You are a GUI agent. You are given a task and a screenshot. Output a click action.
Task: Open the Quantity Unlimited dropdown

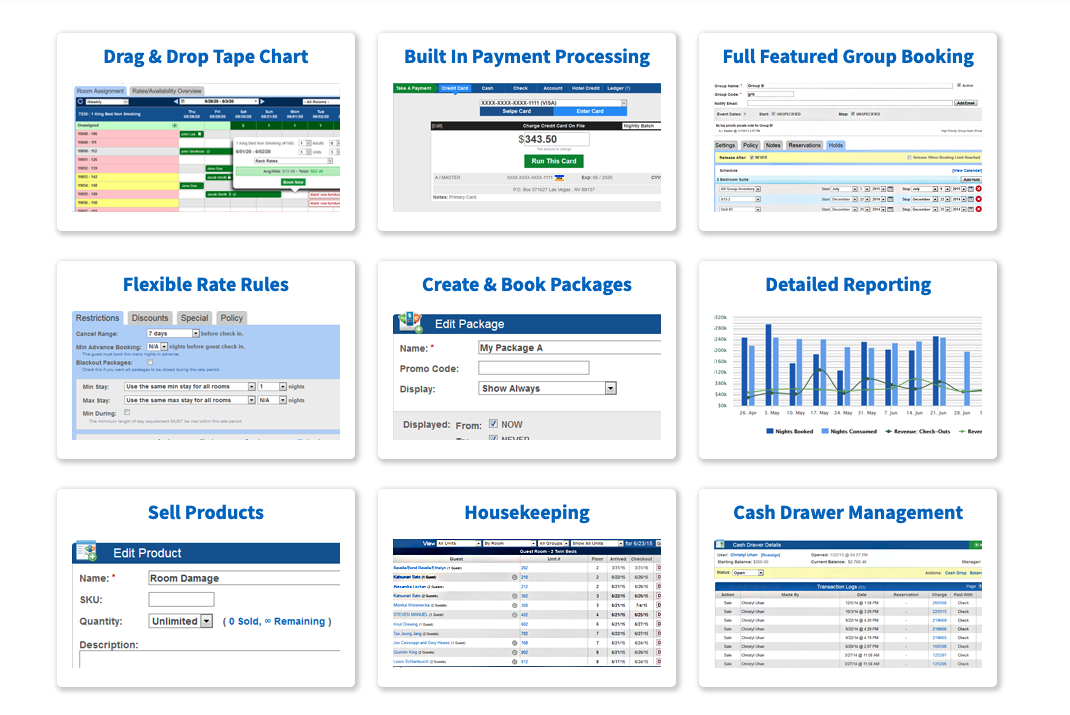tap(181, 621)
